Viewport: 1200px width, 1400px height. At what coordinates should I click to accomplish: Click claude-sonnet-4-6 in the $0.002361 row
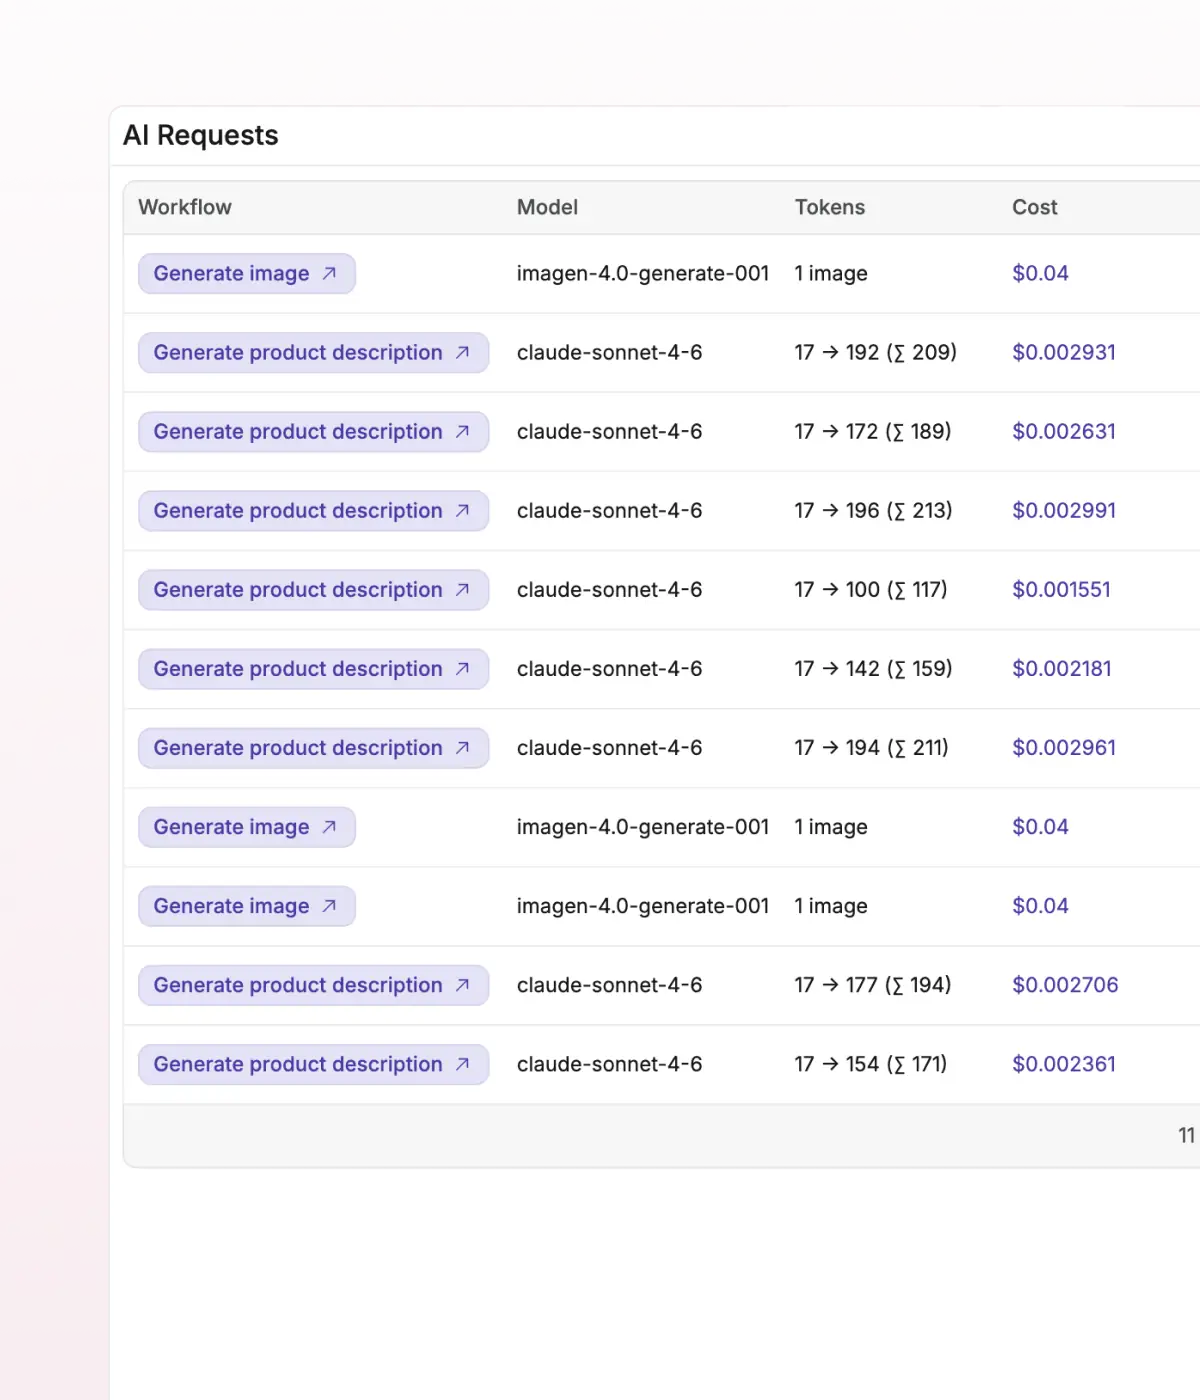click(609, 1064)
